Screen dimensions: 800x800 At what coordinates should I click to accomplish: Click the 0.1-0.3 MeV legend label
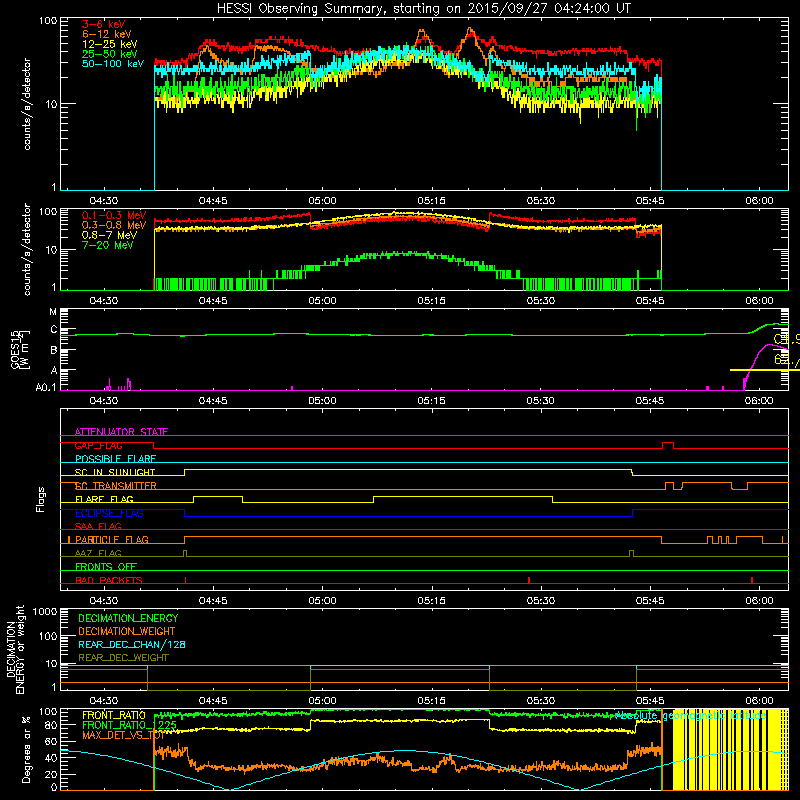click(x=114, y=215)
